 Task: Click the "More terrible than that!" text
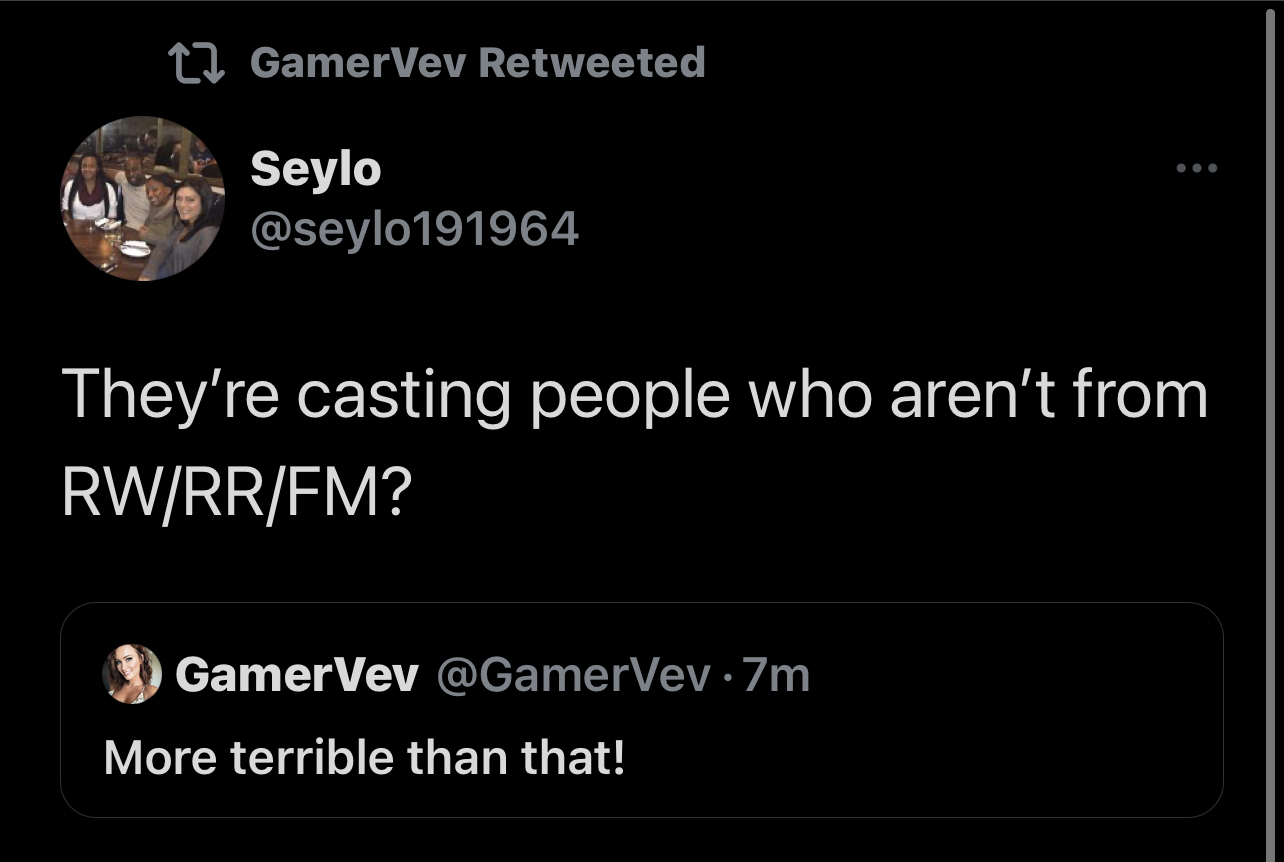pyautogui.click(x=365, y=757)
